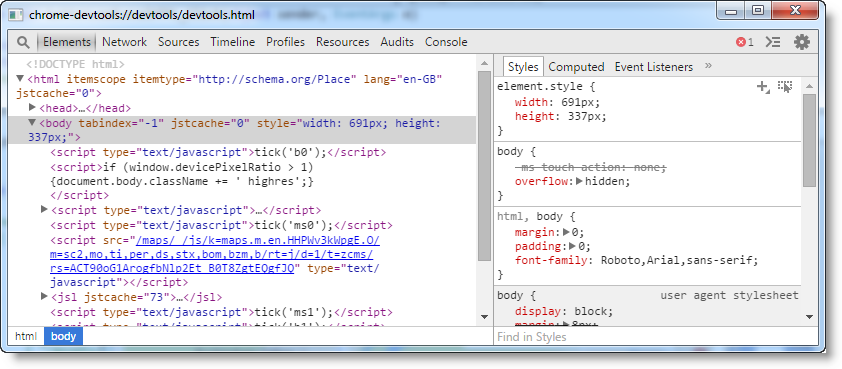This screenshot has height=369, width=842.
Task: Click the html, body selector text
Action: click(x=529, y=217)
